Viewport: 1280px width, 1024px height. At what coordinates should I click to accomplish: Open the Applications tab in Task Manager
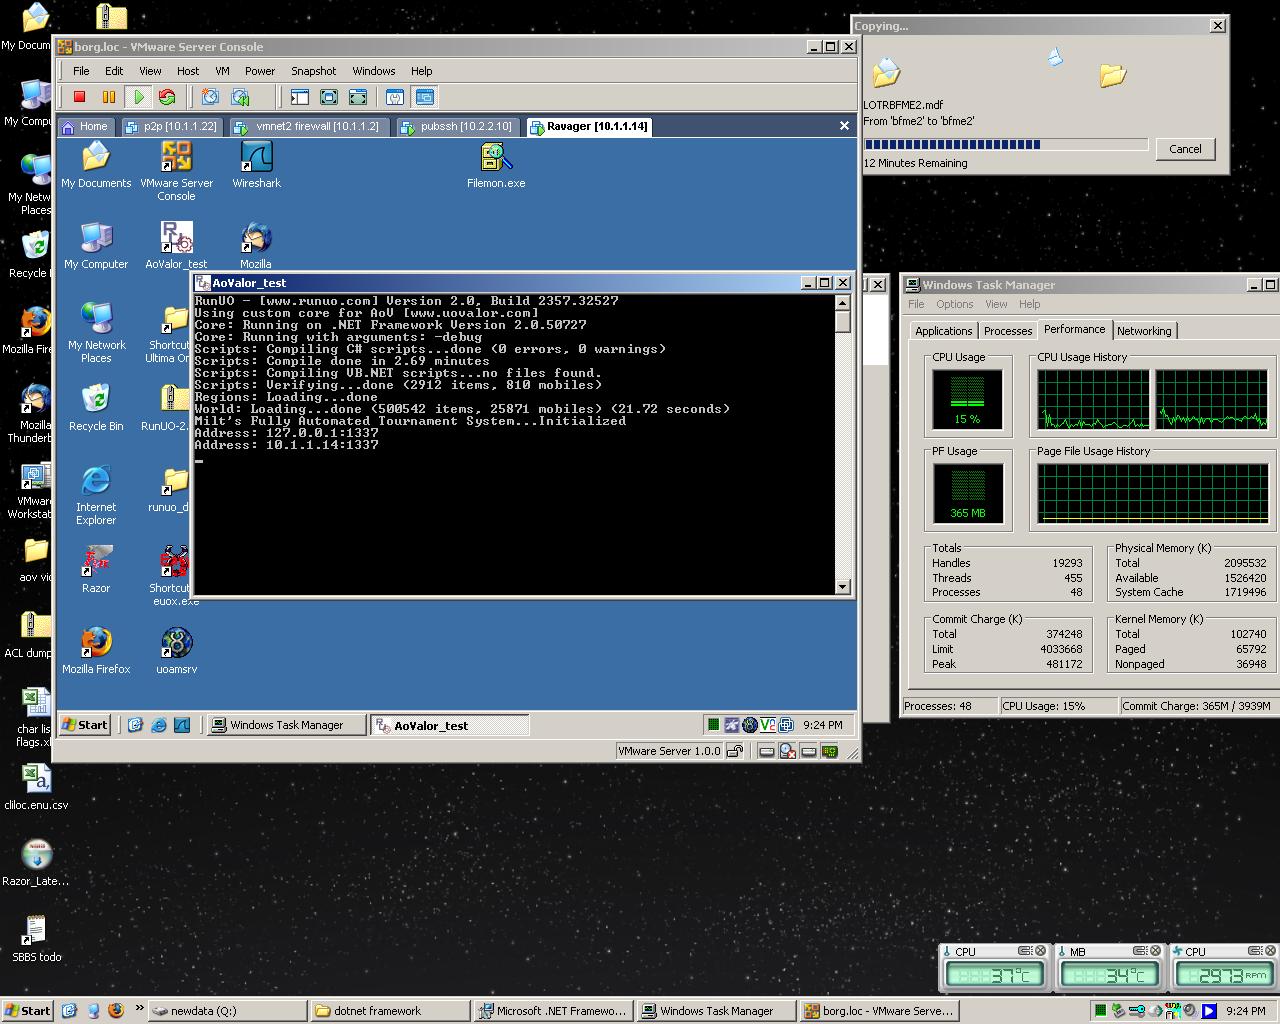943,331
